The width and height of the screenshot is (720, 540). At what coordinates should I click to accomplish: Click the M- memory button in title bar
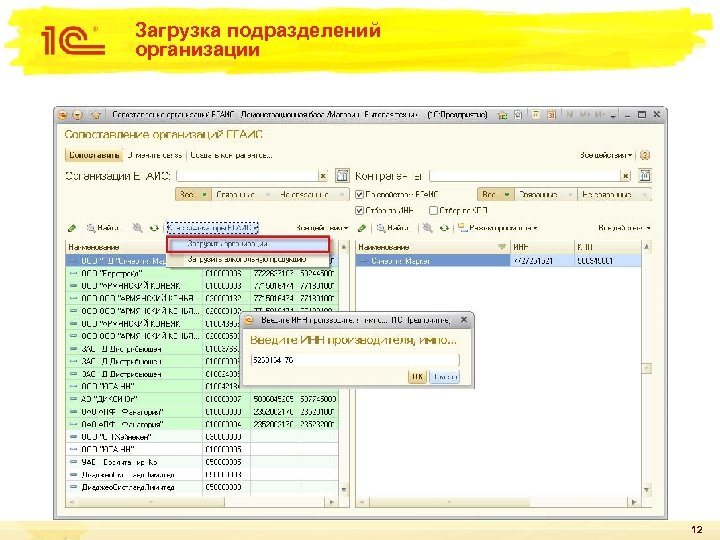point(600,115)
